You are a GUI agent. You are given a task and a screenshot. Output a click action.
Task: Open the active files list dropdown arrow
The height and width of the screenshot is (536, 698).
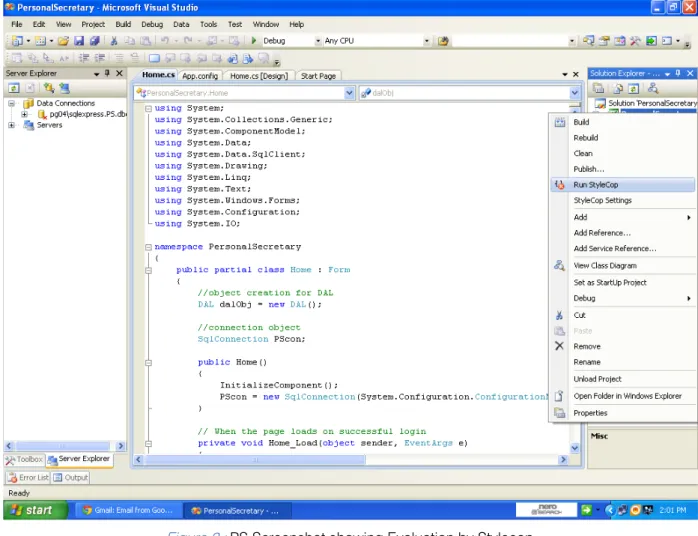click(x=565, y=74)
